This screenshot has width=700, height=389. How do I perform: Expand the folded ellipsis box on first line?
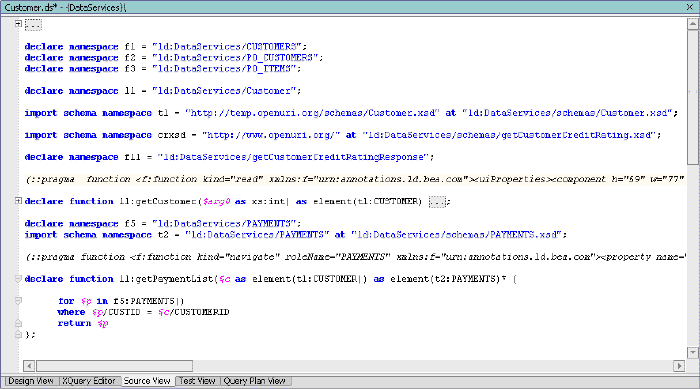click(33, 25)
